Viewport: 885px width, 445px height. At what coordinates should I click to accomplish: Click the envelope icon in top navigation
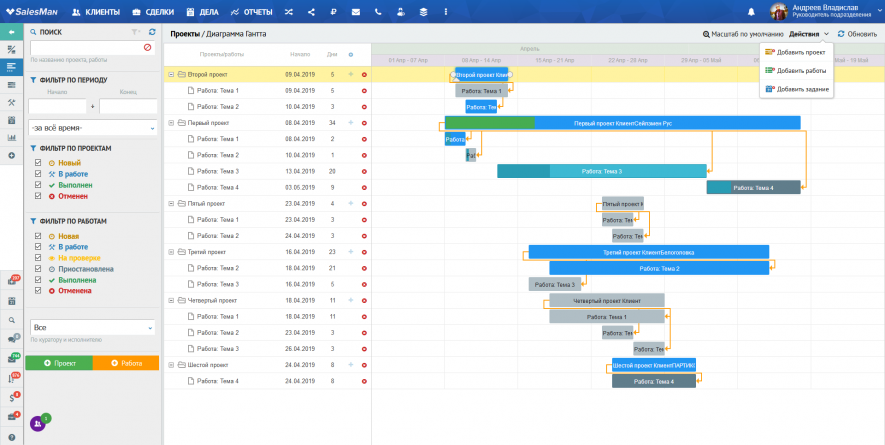pyautogui.click(x=356, y=12)
